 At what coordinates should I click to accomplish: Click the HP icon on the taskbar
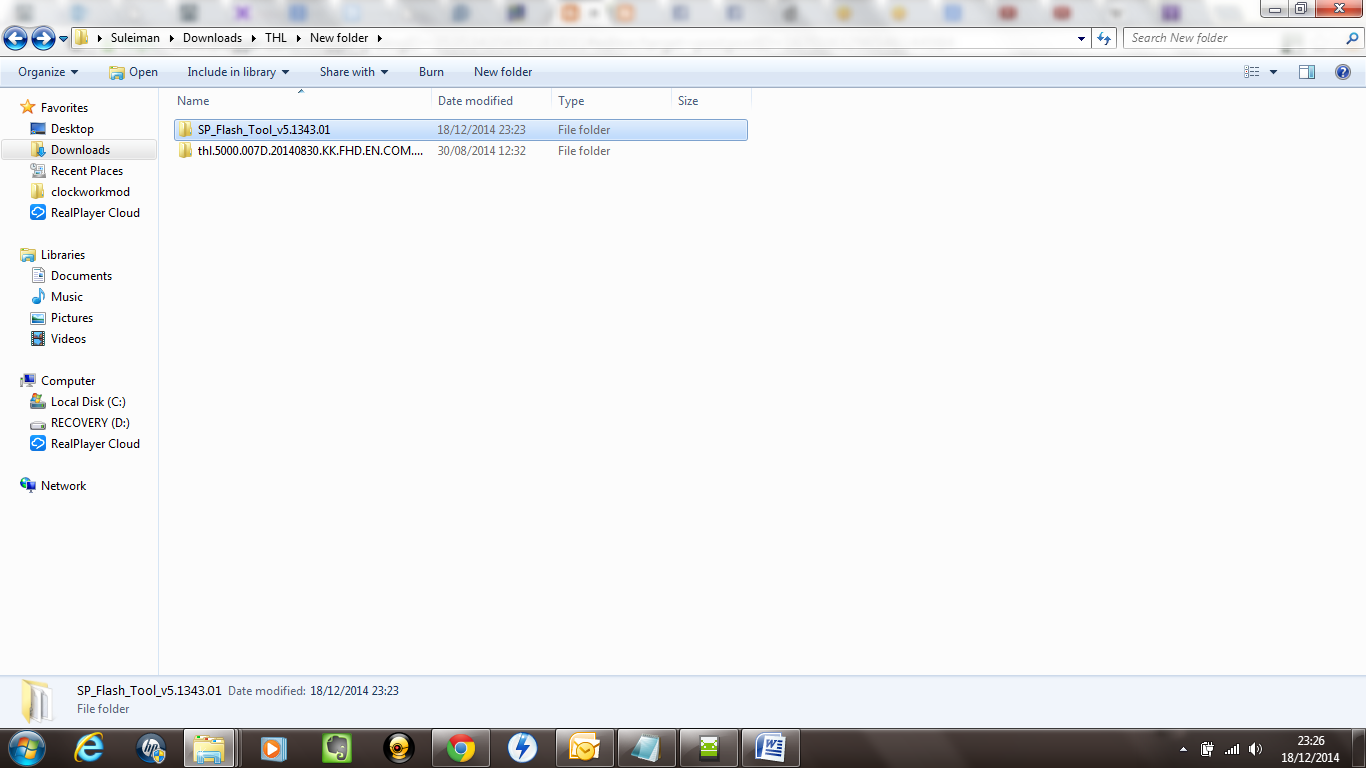pos(151,748)
